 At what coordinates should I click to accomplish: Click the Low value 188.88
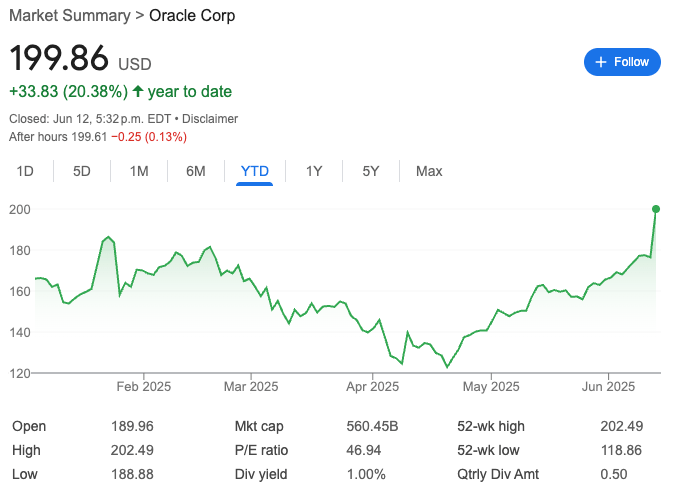pos(132,474)
